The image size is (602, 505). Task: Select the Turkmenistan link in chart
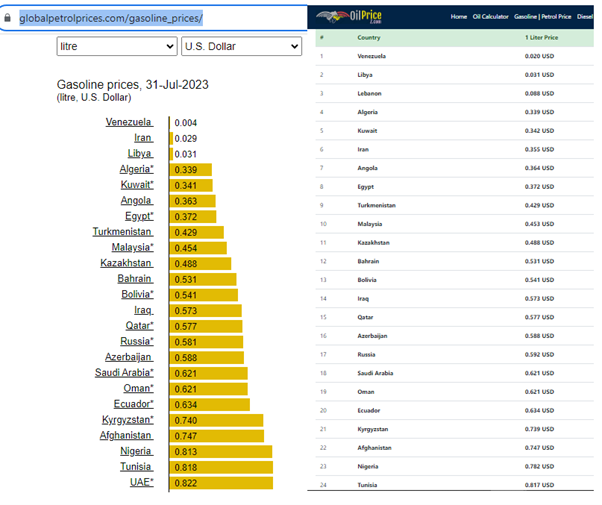(122, 232)
